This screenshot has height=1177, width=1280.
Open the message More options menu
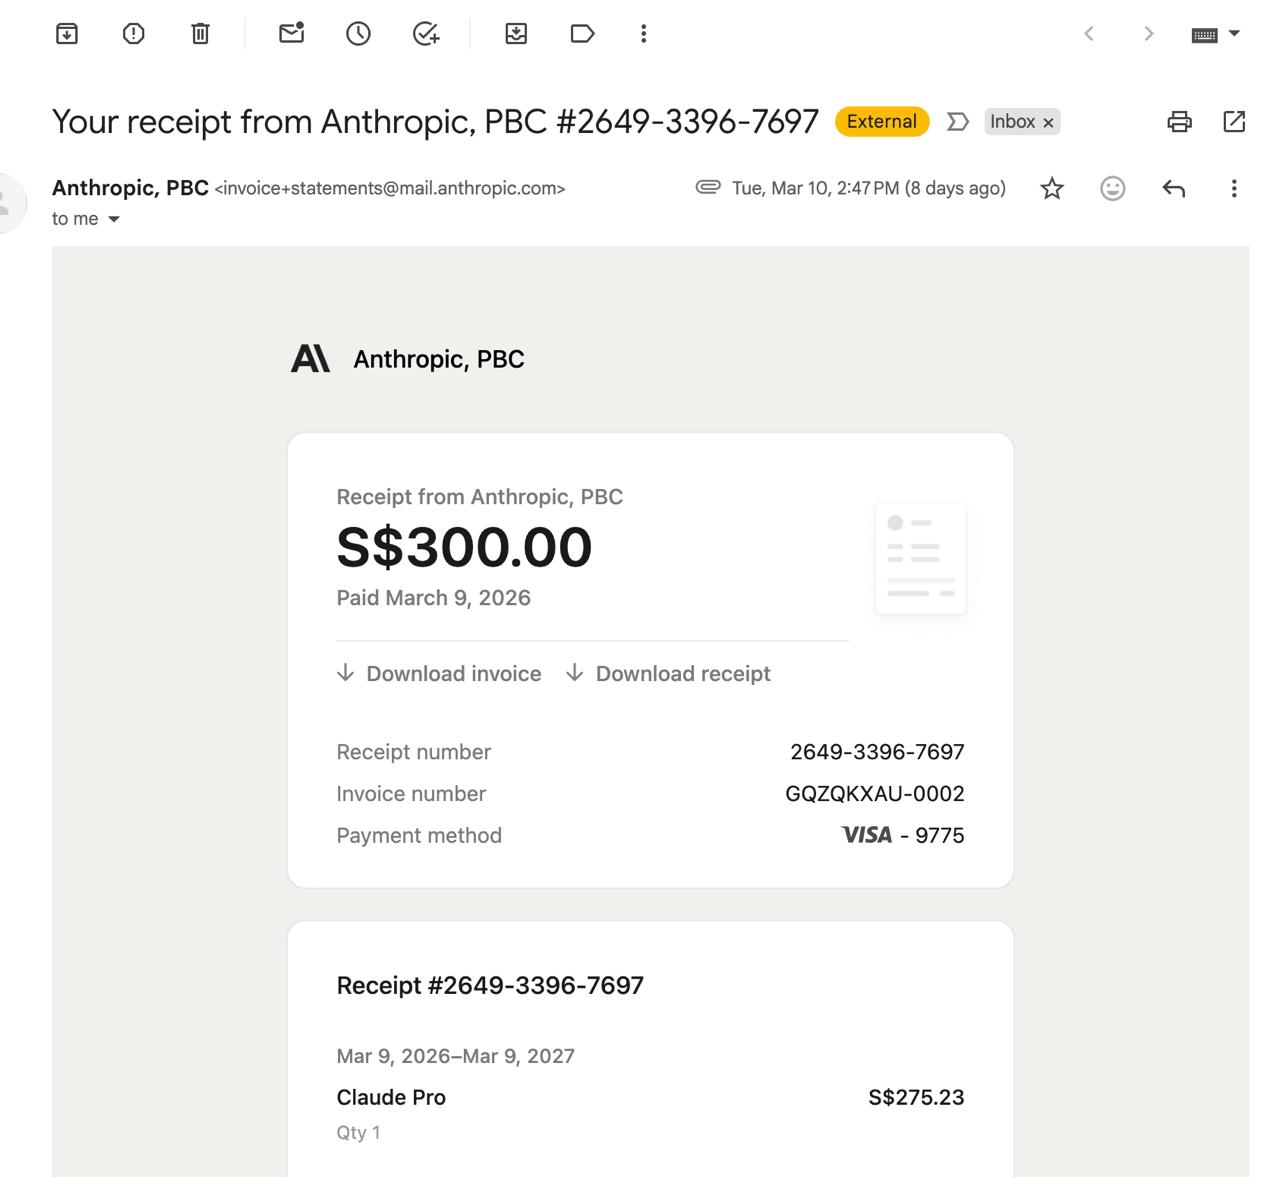(1234, 188)
